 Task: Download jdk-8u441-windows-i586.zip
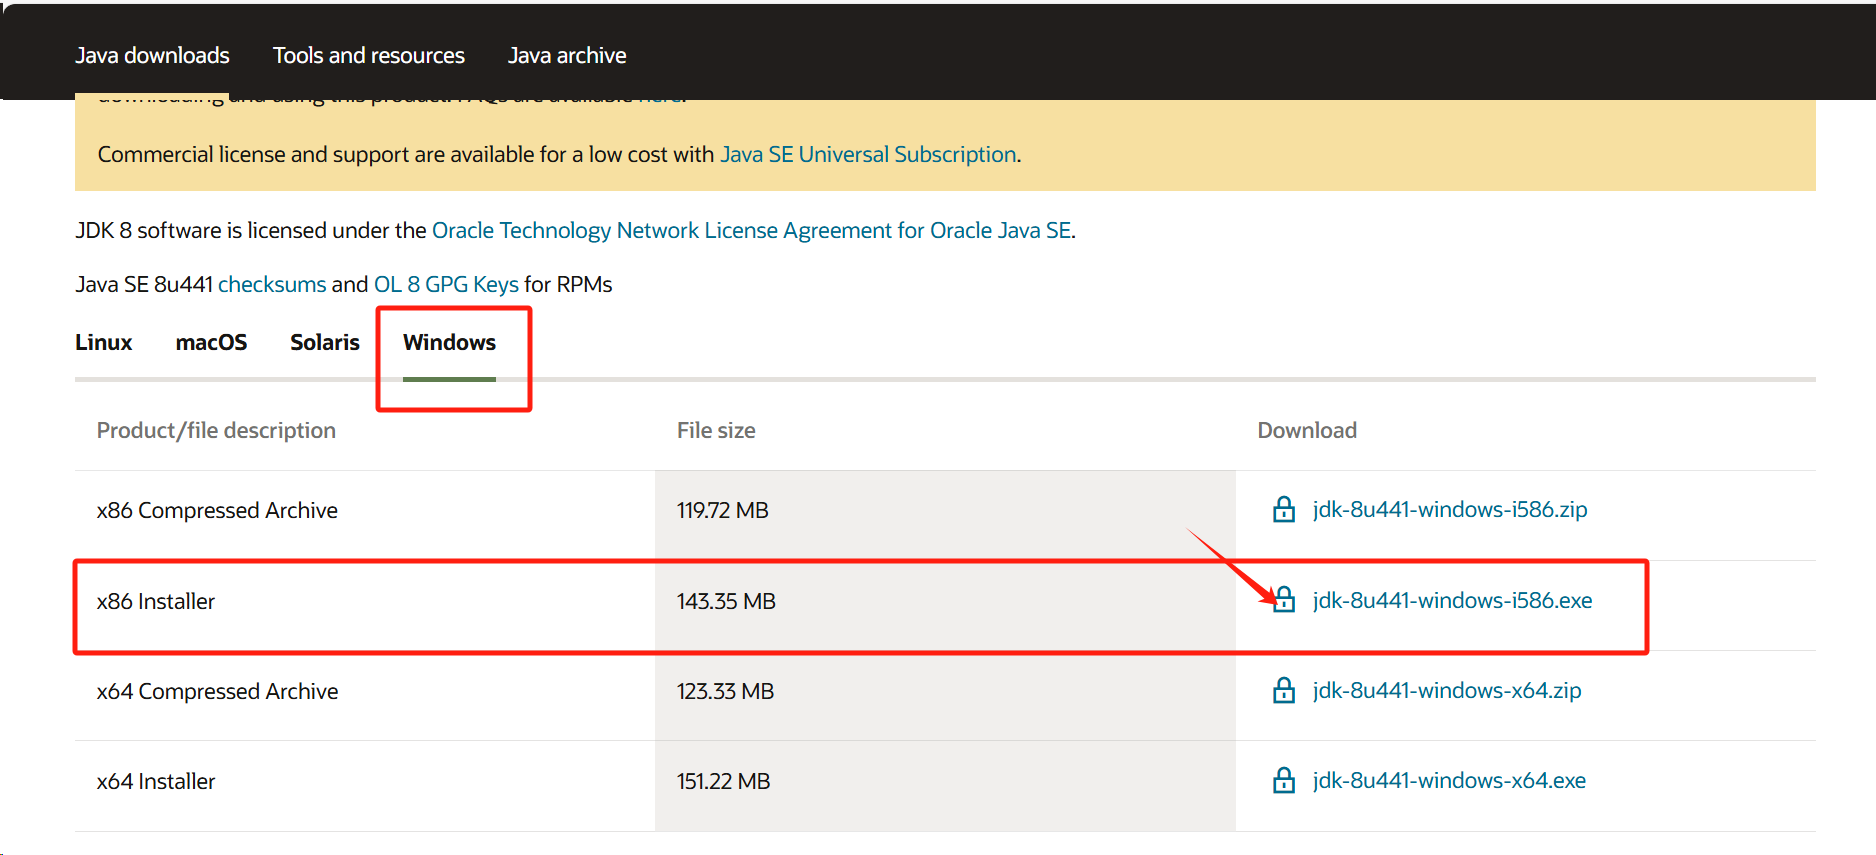coord(1450,510)
